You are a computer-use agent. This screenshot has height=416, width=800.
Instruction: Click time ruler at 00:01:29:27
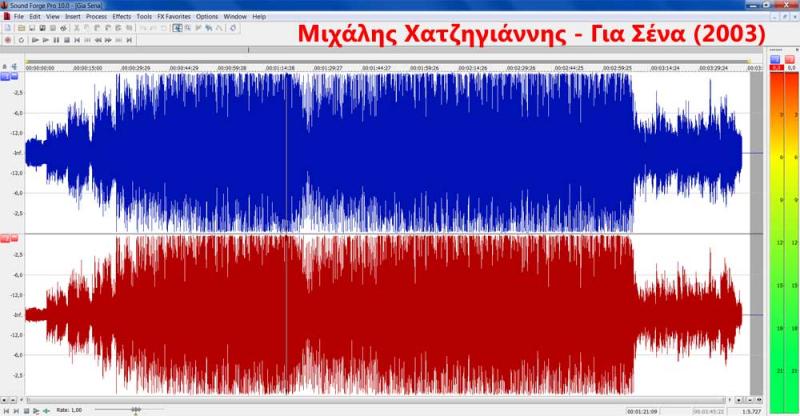pos(328,68)
